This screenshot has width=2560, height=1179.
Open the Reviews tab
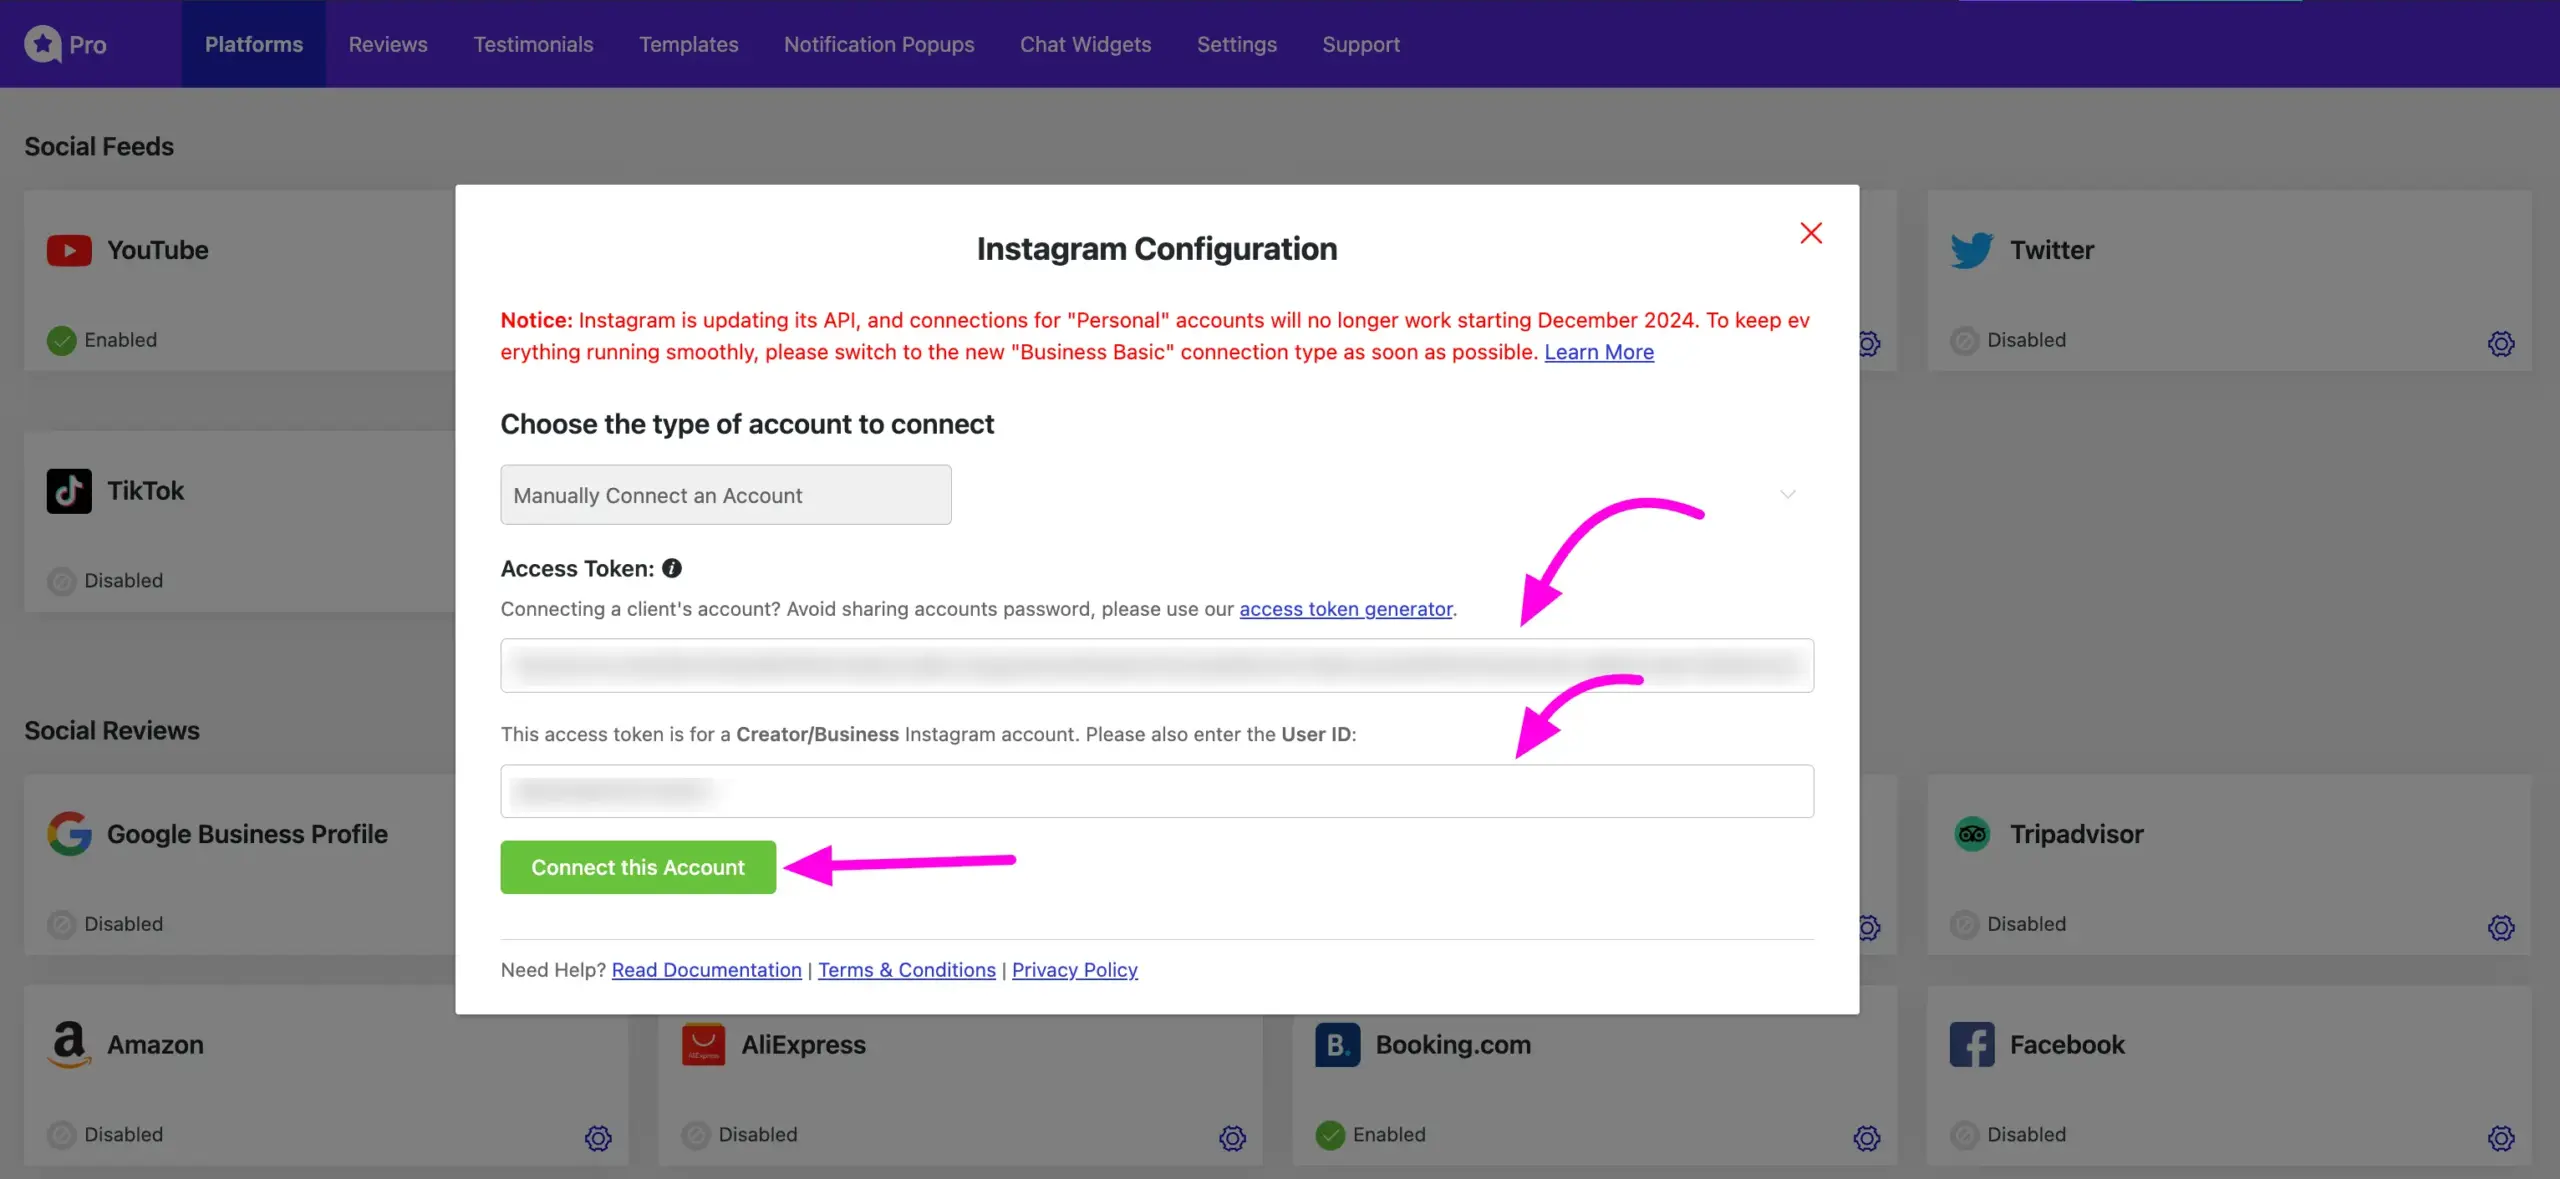[x=387, y=44]
